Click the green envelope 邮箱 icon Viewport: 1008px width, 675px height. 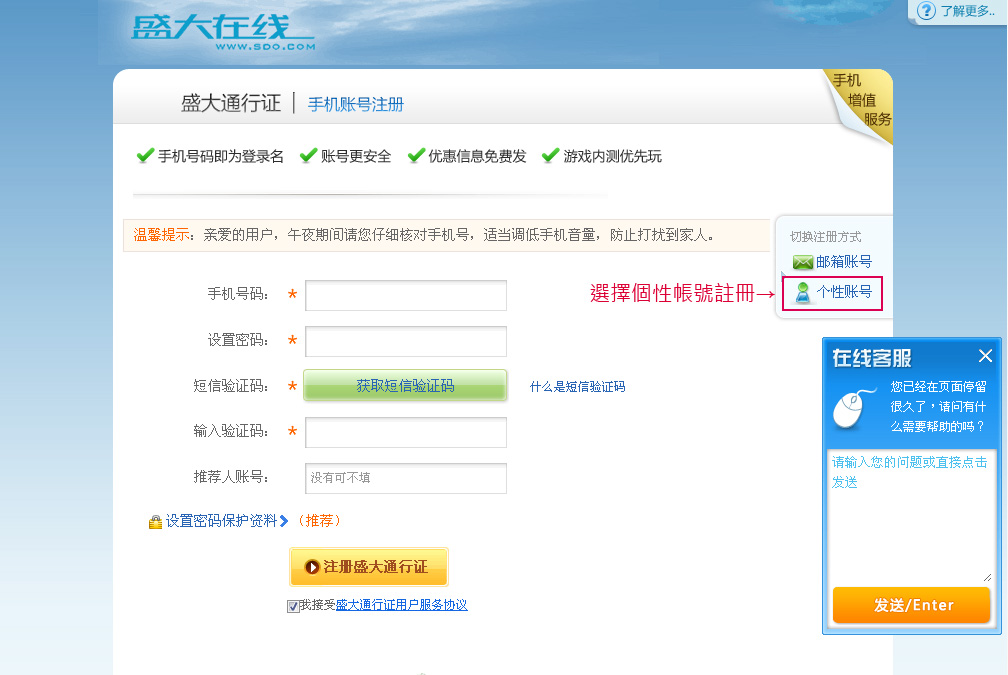pos(802,262)
